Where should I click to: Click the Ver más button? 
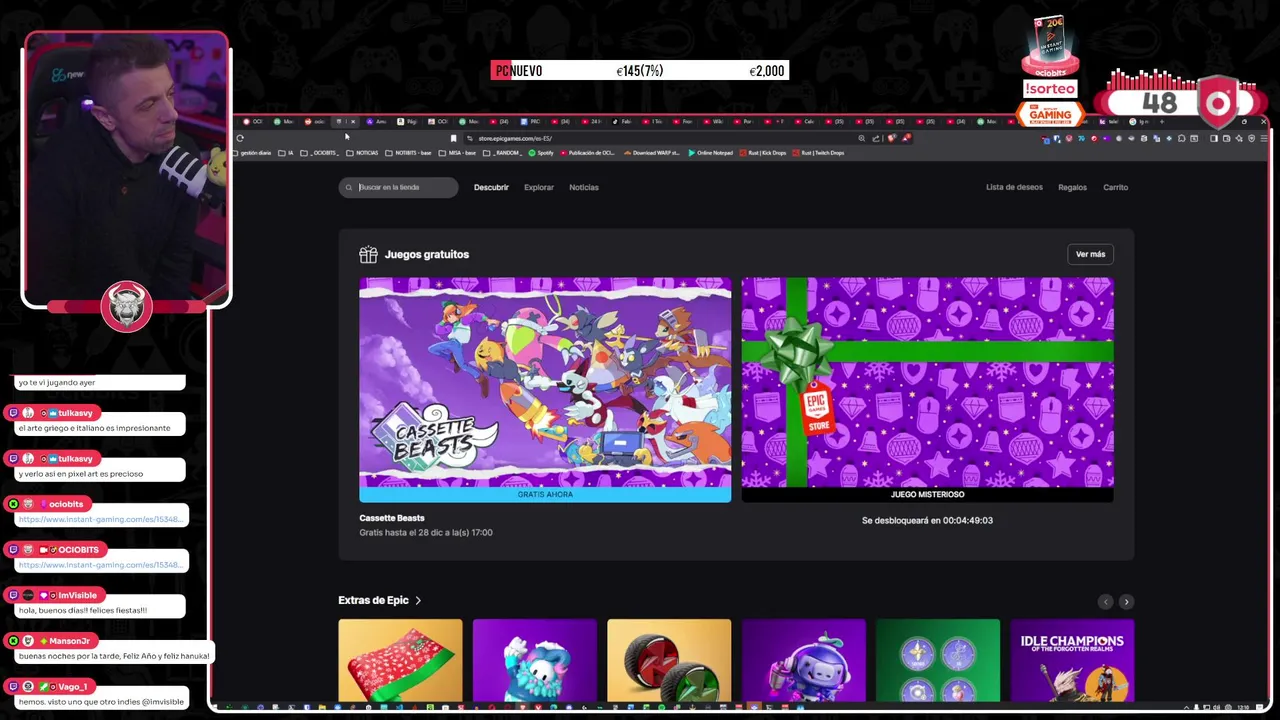click(1090, 254)
